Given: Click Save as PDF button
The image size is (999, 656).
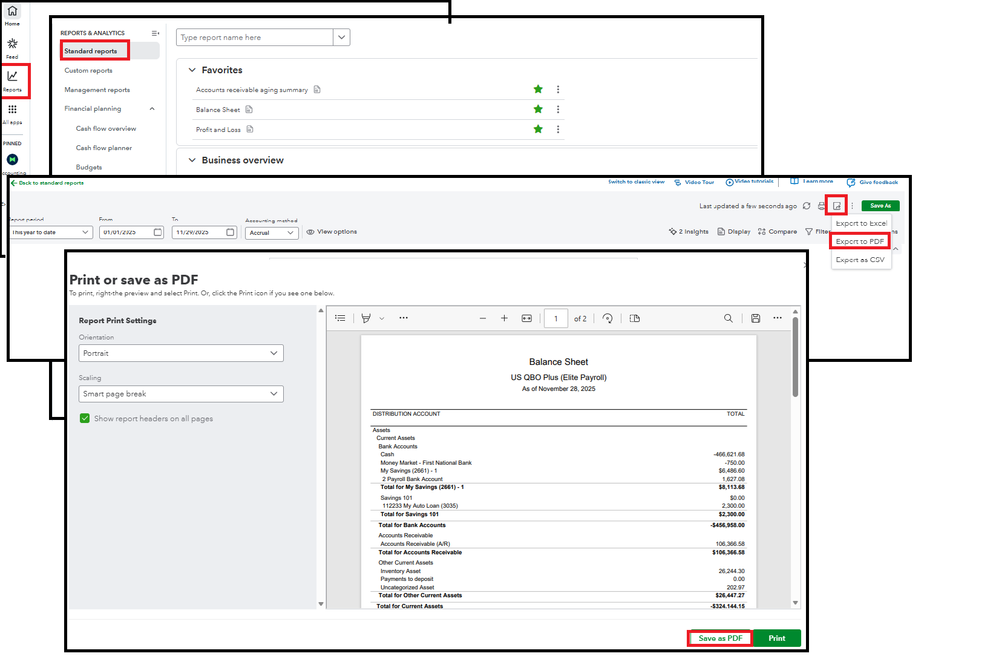Looking at the screenshot, I should (x=720, y=638).
